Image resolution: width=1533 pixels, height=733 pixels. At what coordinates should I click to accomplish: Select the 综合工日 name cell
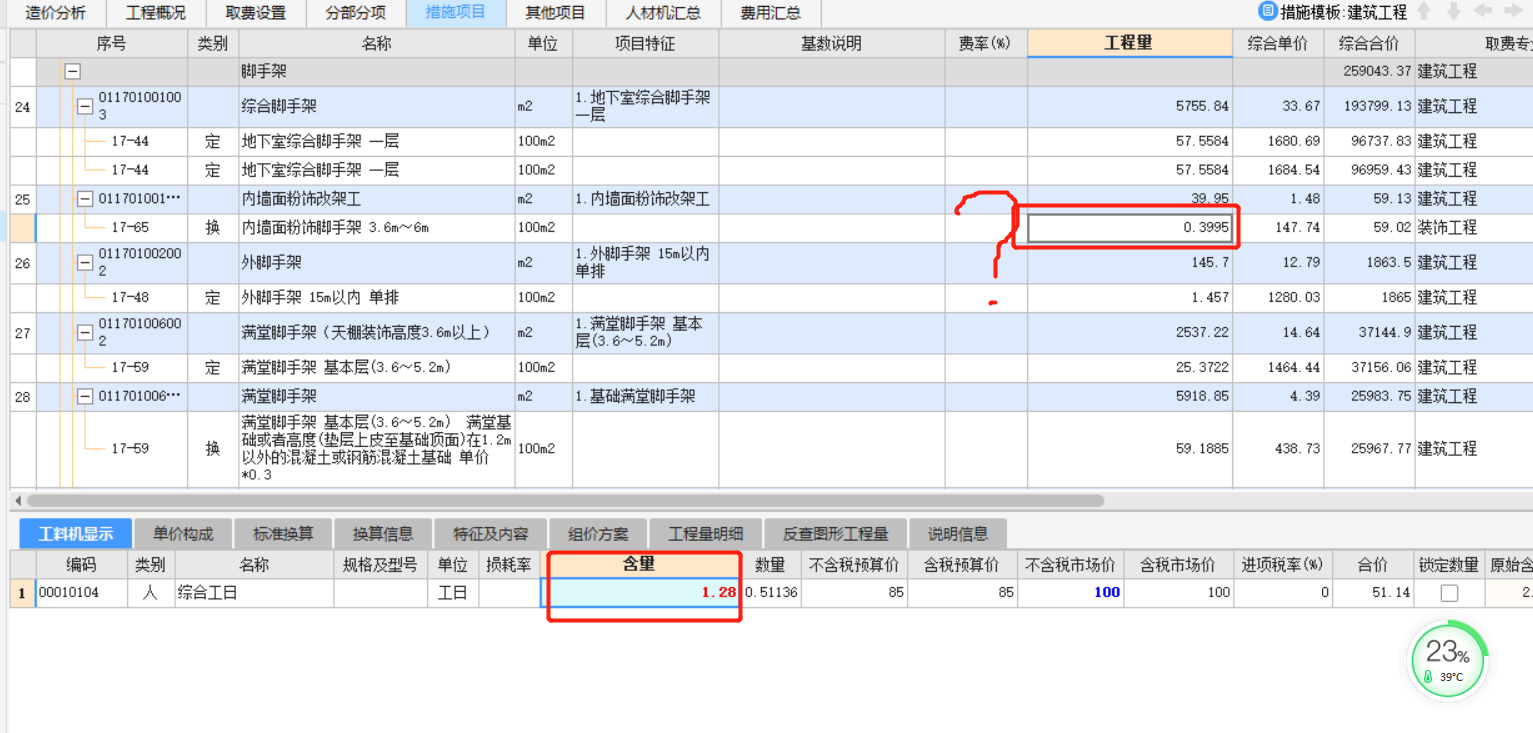point(254,593)
